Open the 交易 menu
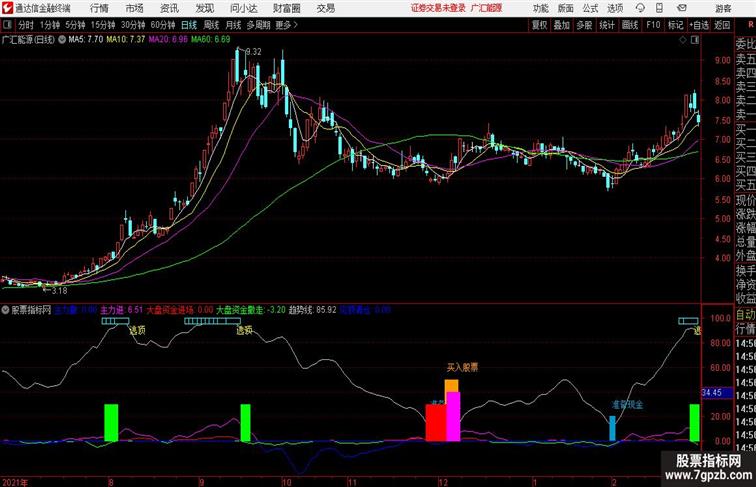The image size is (756, 487). (325, 8)
